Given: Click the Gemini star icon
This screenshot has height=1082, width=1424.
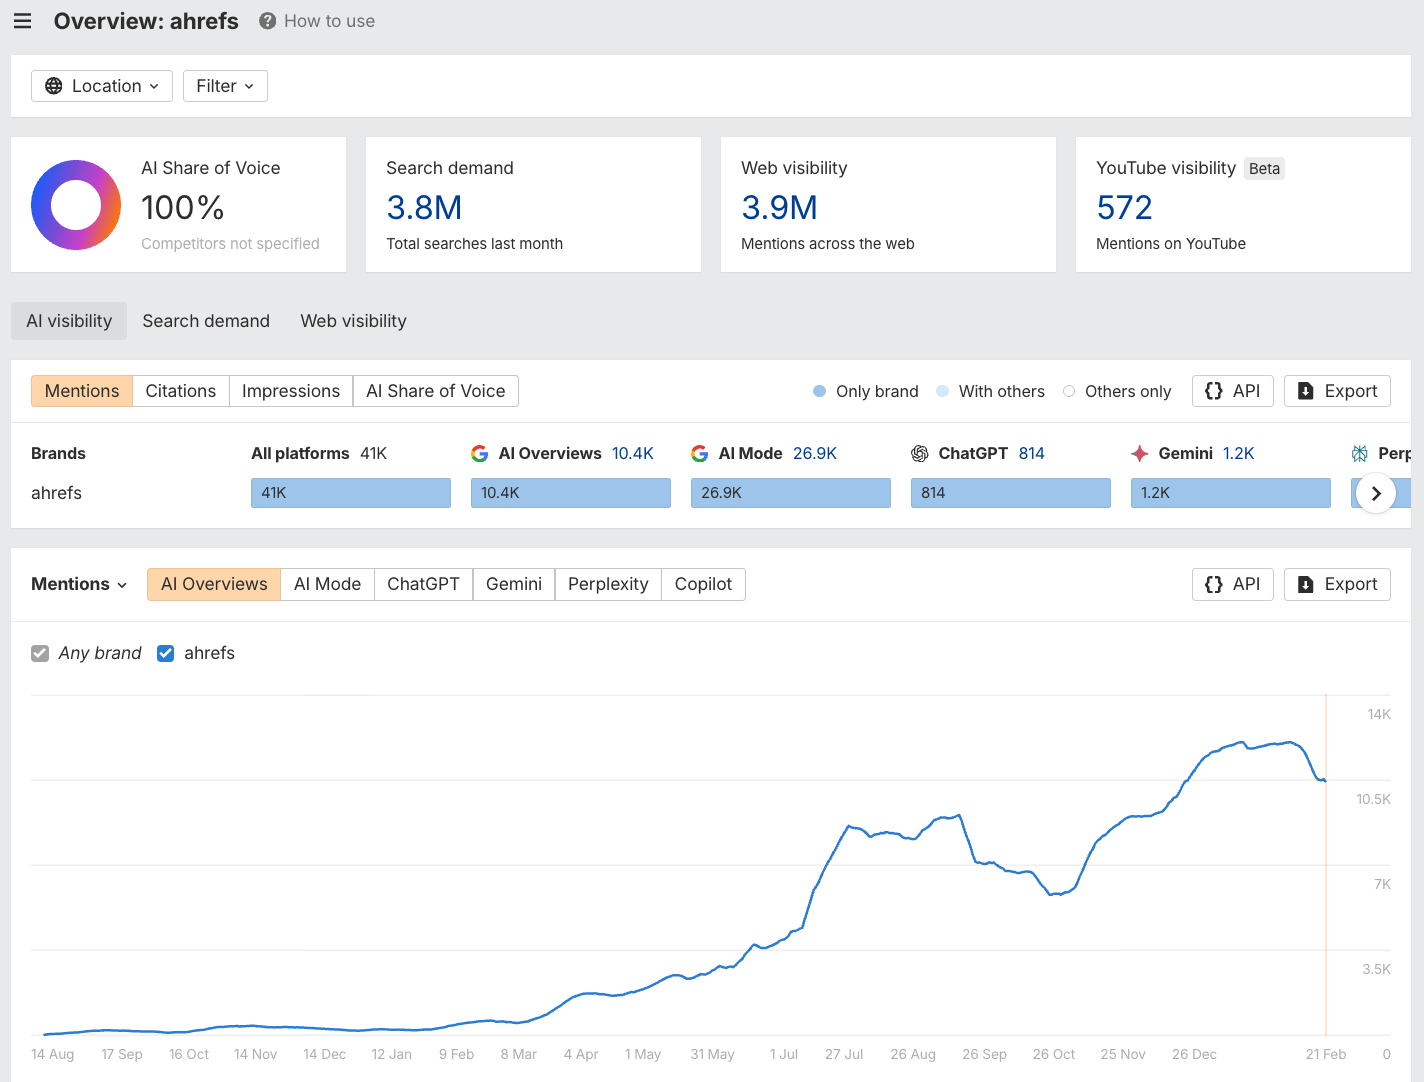Looking at the screenshot, I should coord(1140,453).
